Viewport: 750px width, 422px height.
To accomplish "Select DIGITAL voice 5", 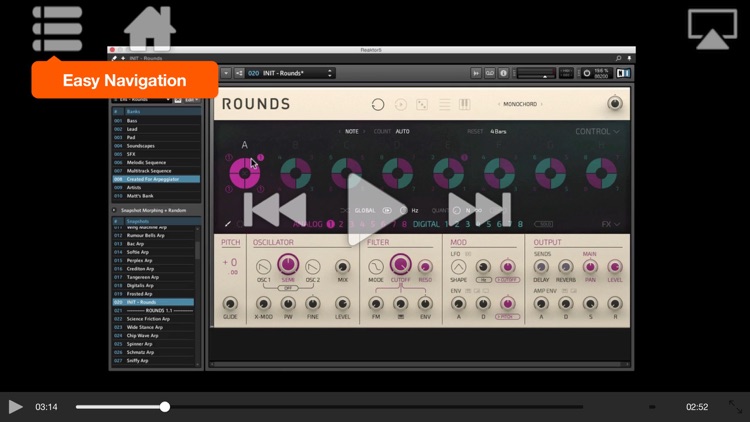I will [x=489, y=224].
